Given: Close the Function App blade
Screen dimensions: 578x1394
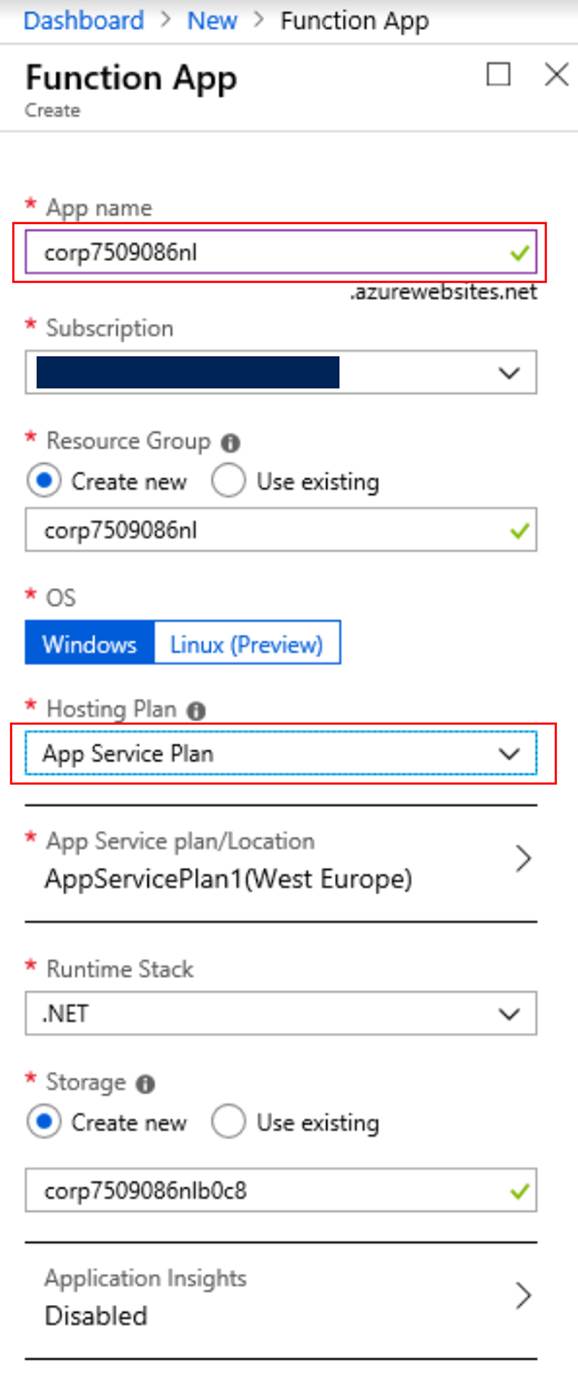Looking at the screenshot, I should [556, 75].
